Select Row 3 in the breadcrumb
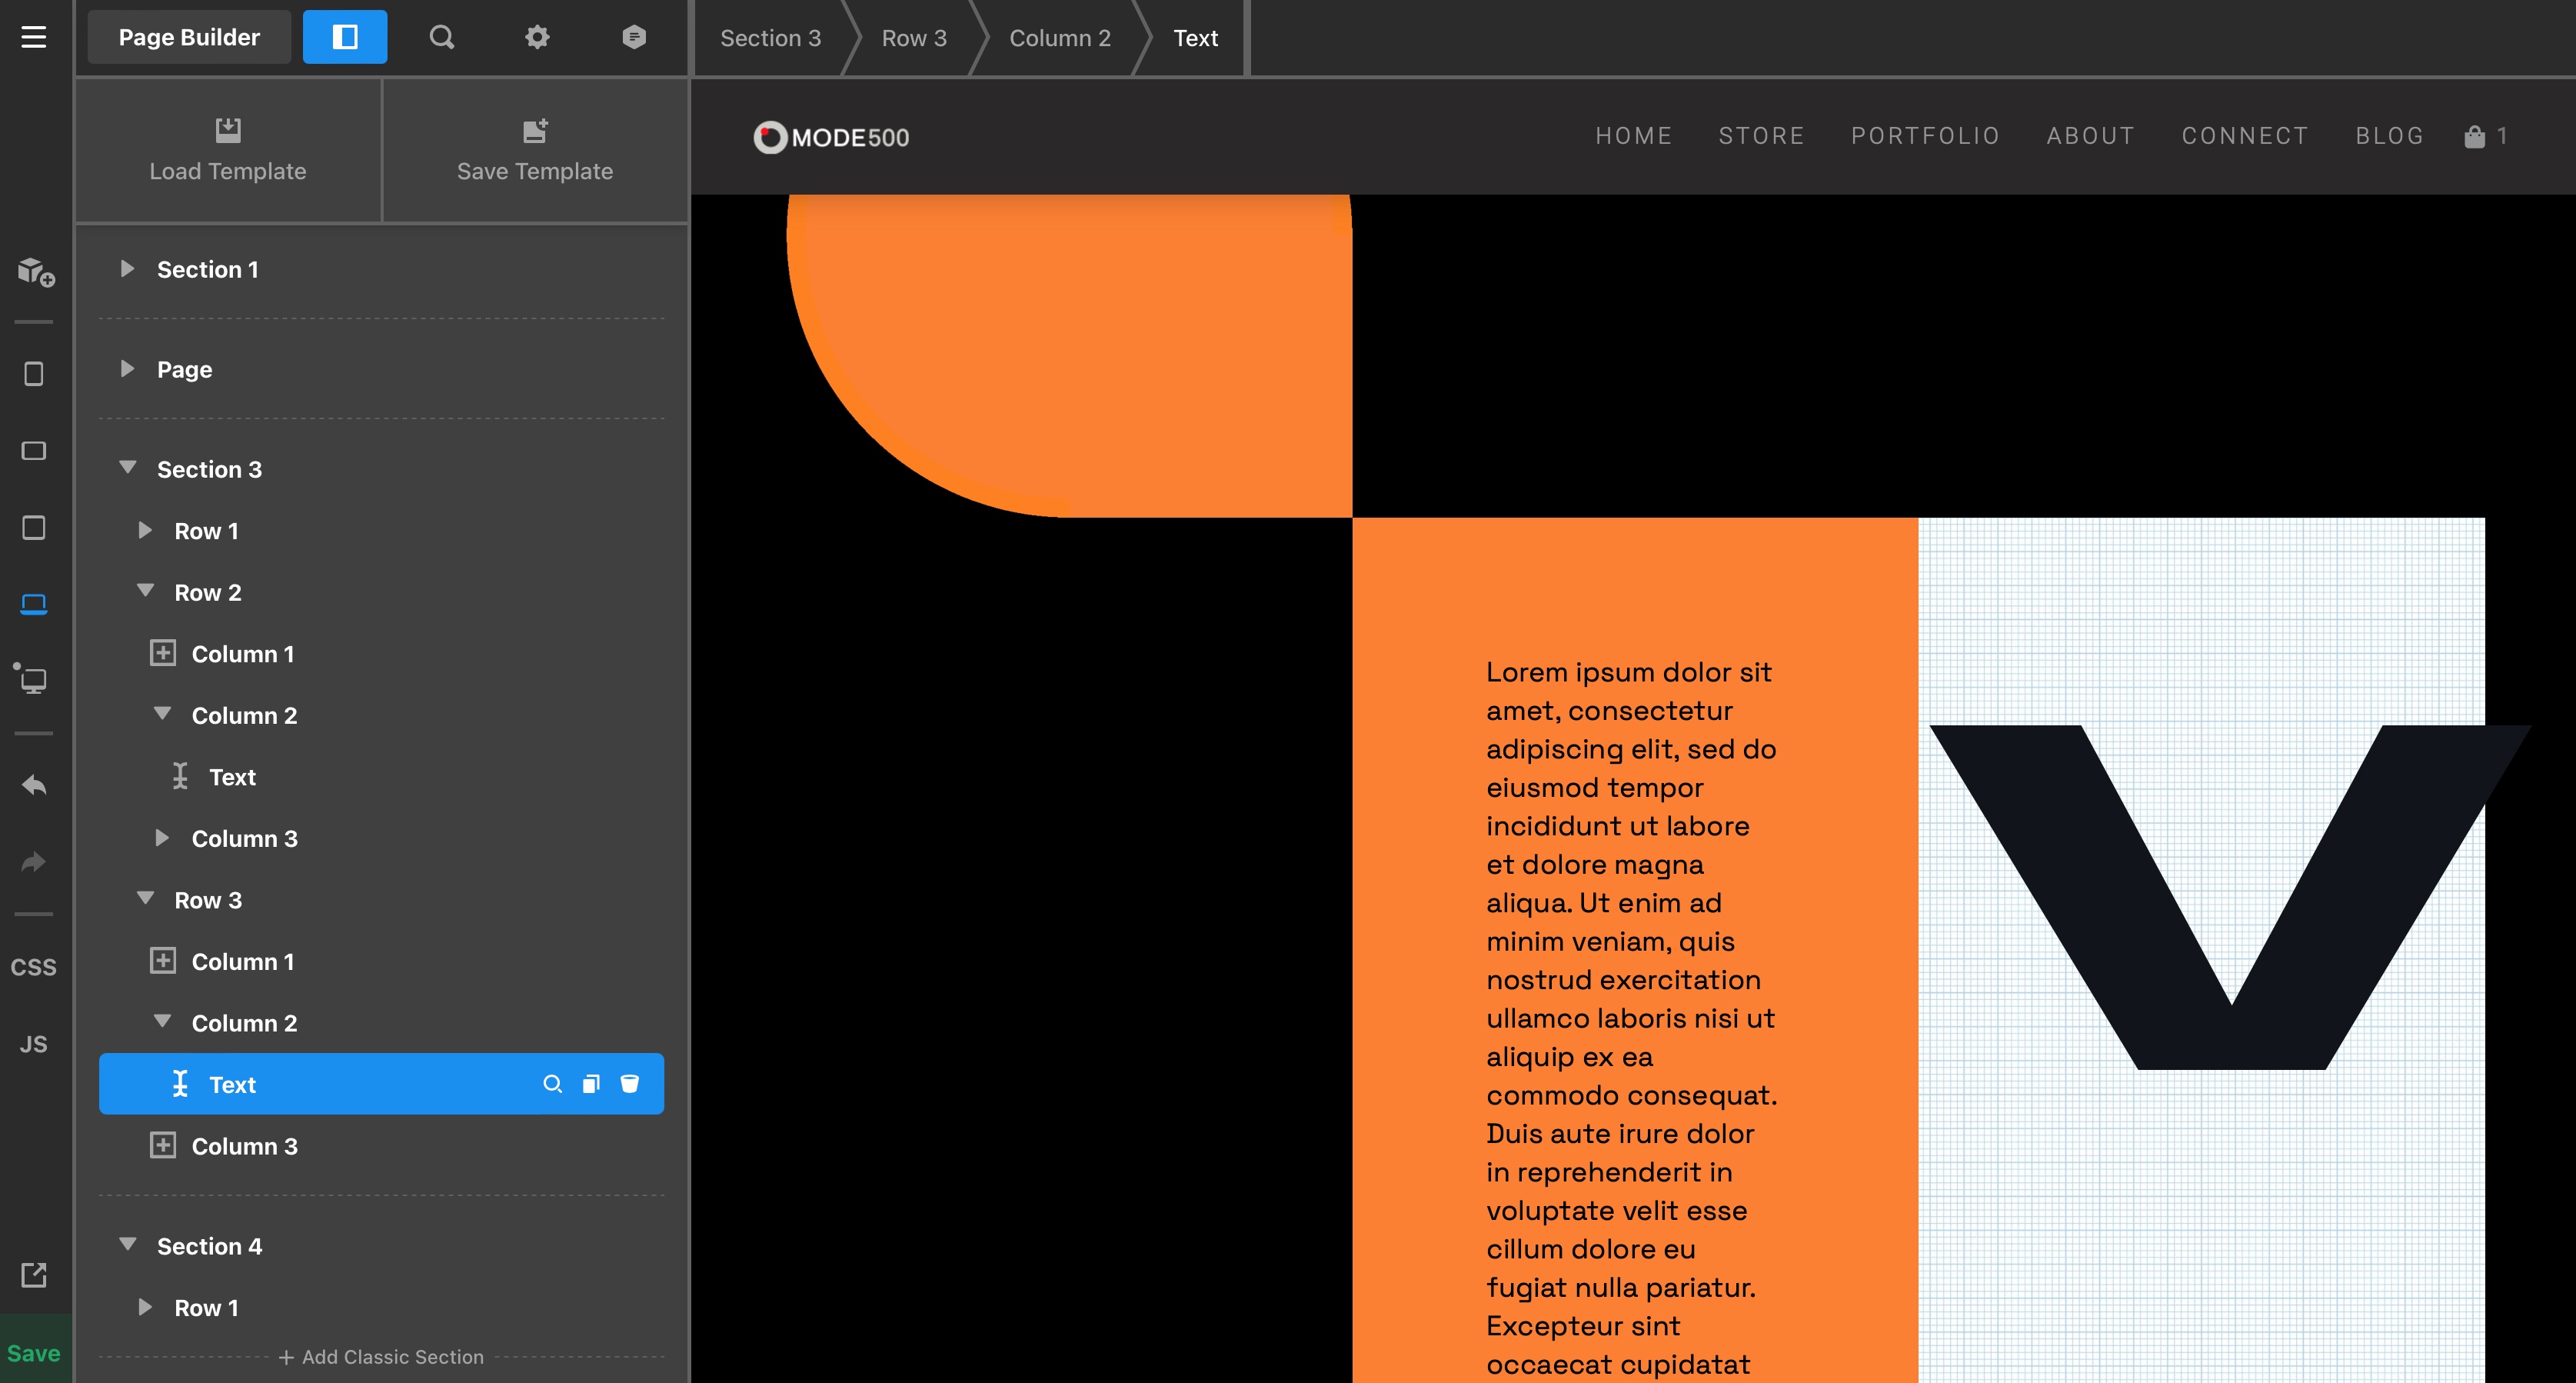Image resolution: width=2576 pixels, height=1383 pixels. 913,38
